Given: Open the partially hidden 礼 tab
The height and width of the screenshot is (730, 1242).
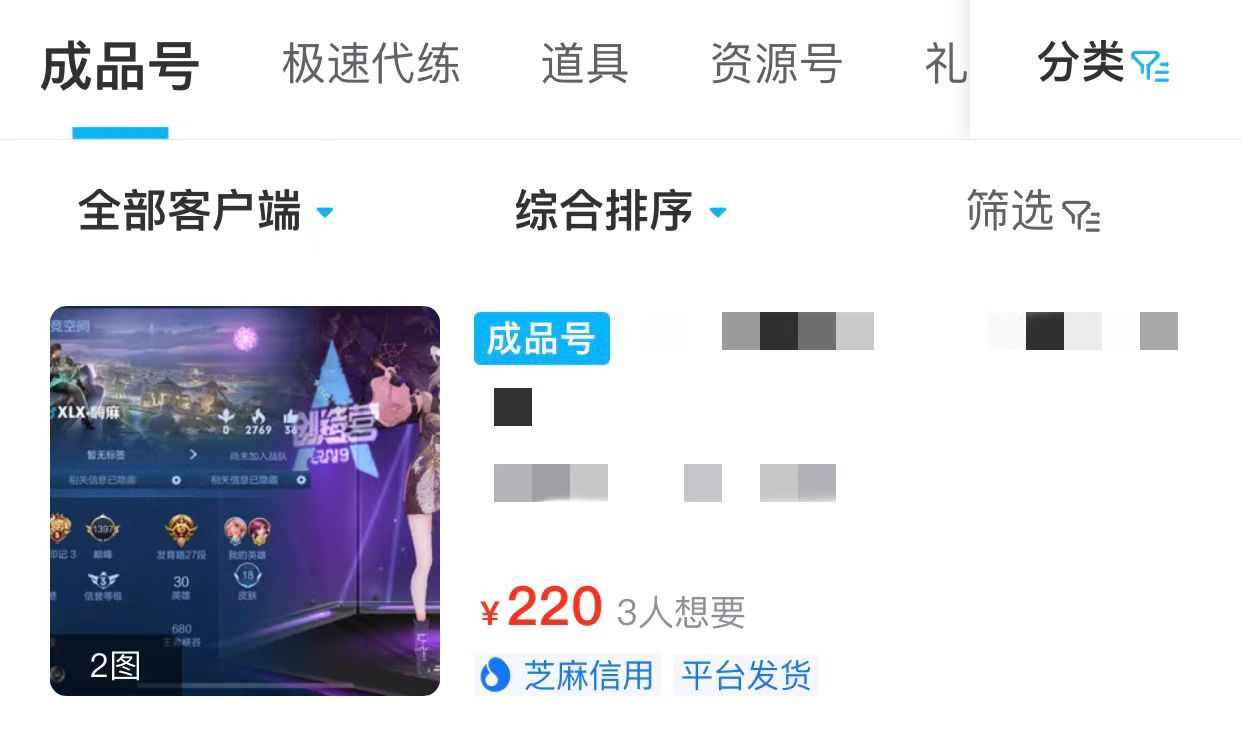Looking at the screenshot, I should [946, 65].
